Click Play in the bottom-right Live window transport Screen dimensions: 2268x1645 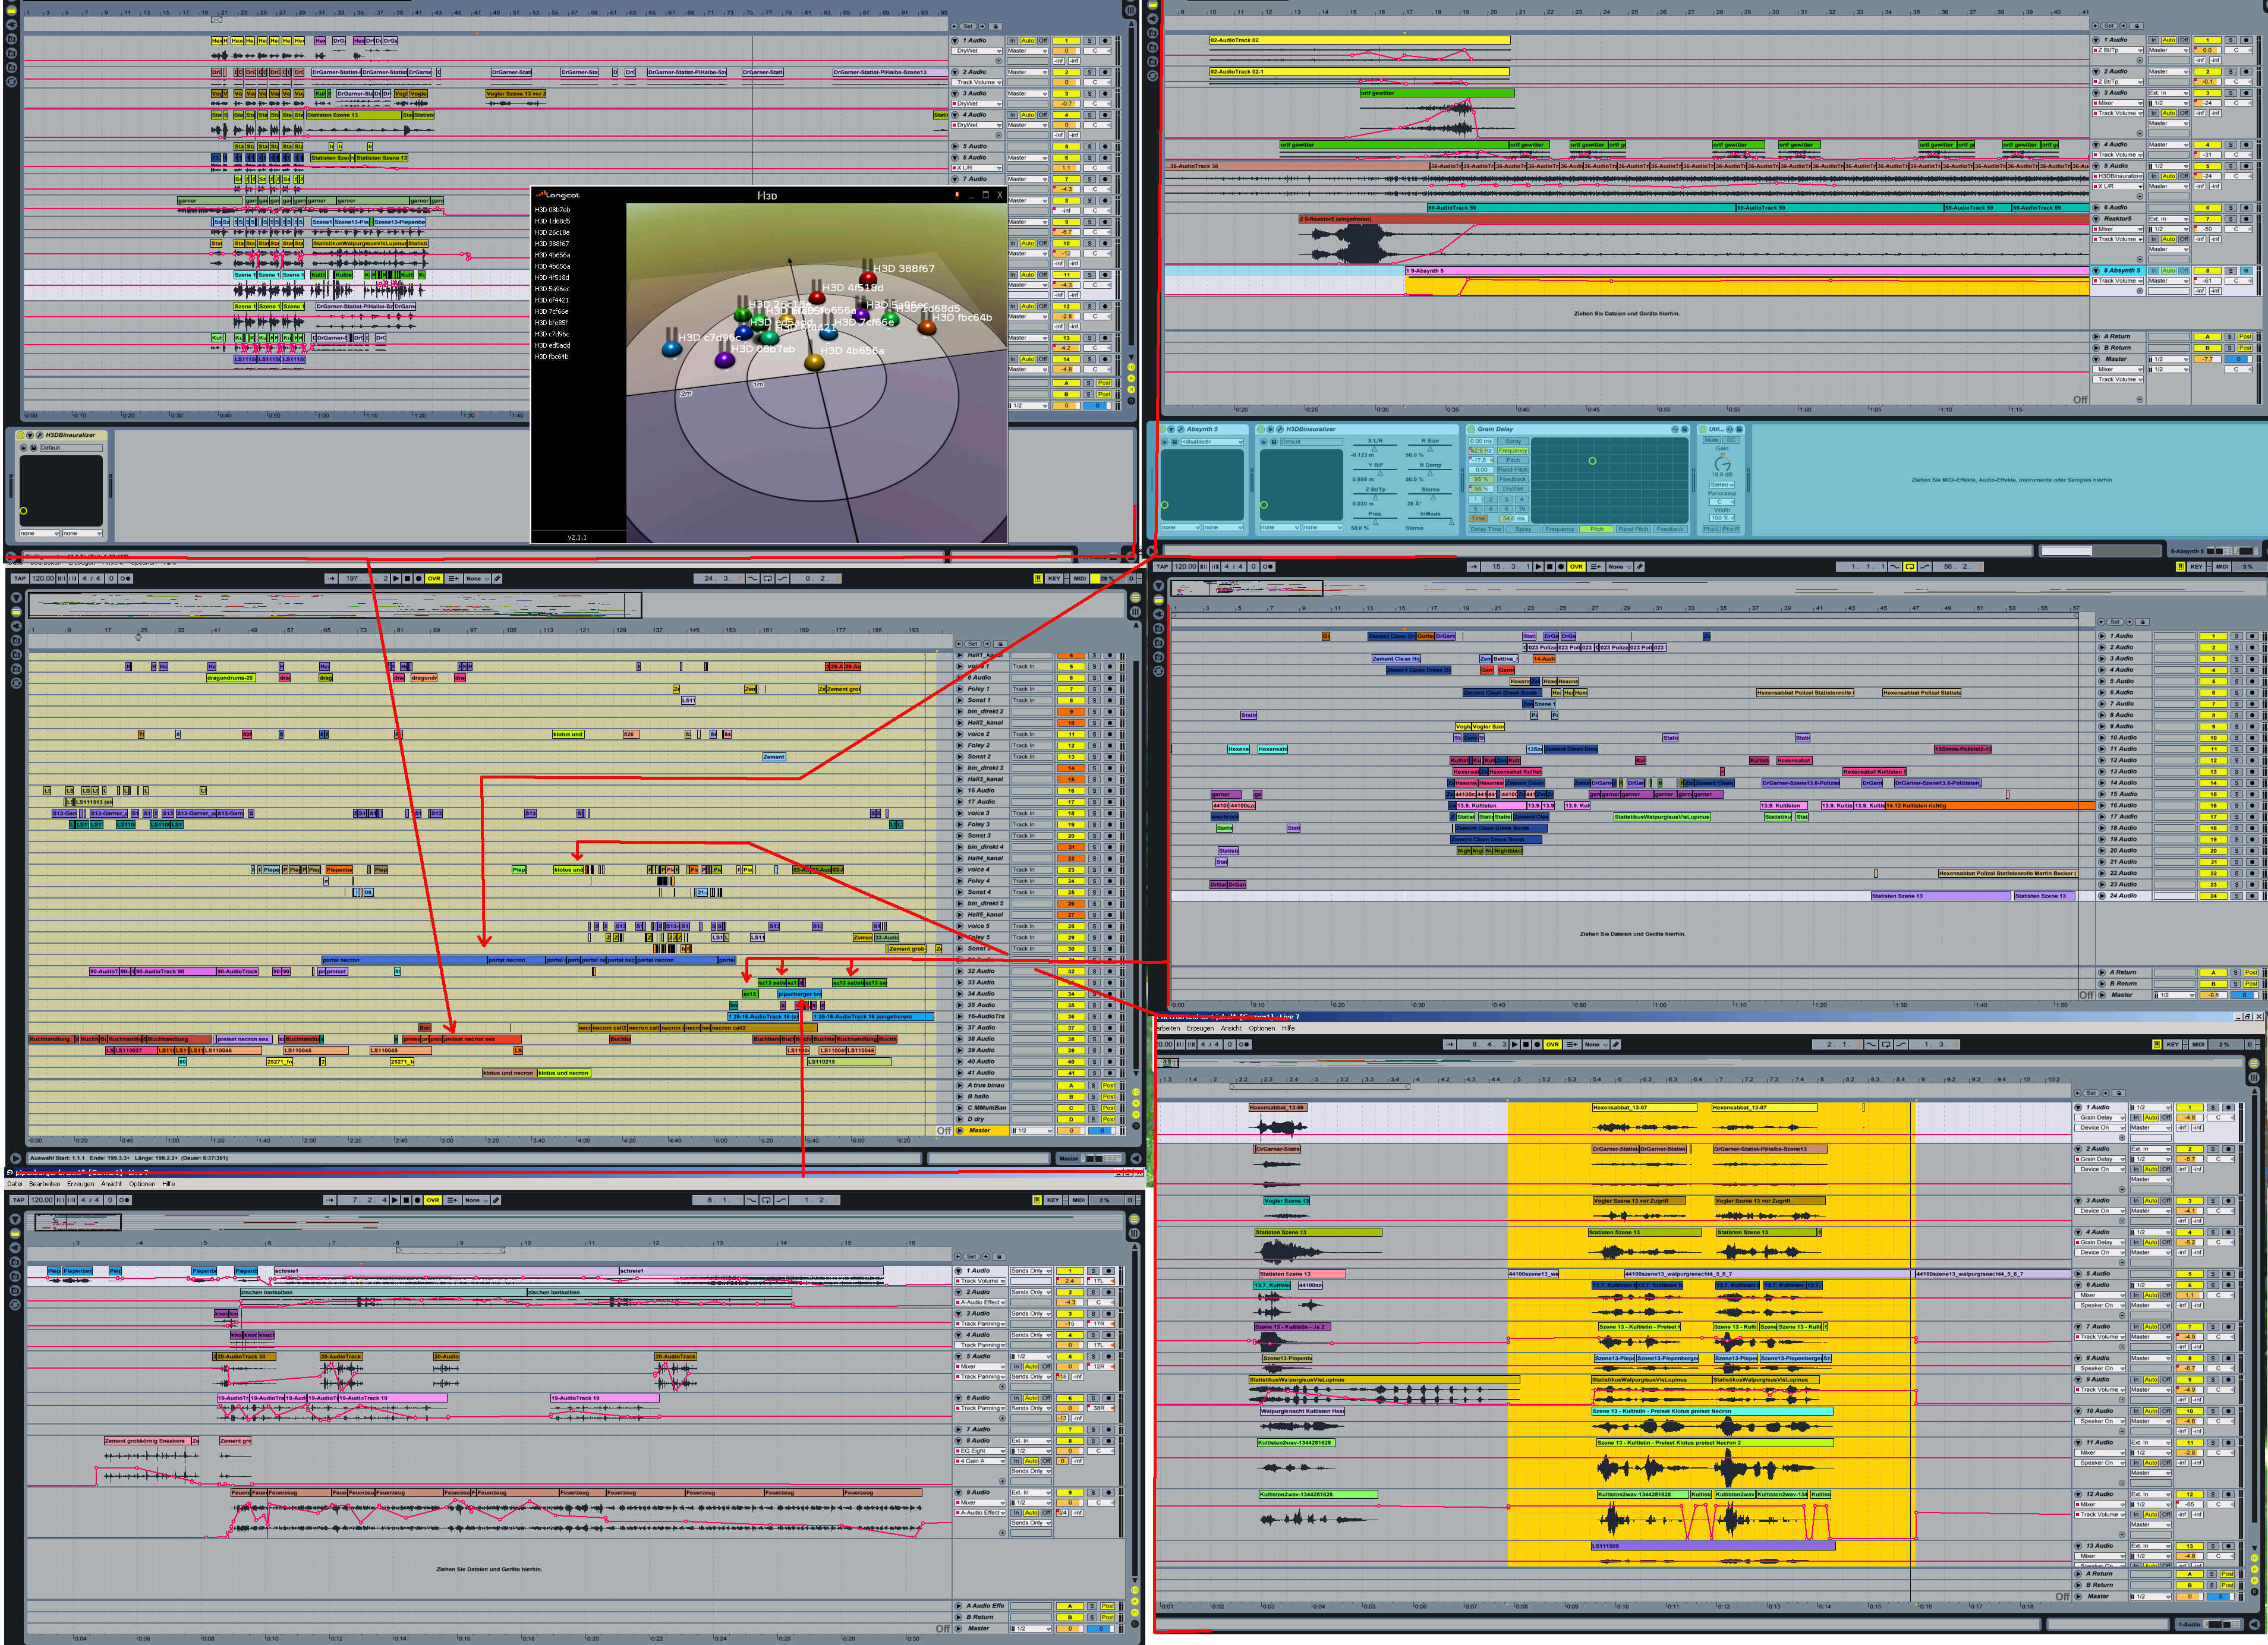pos(1515,1044)
